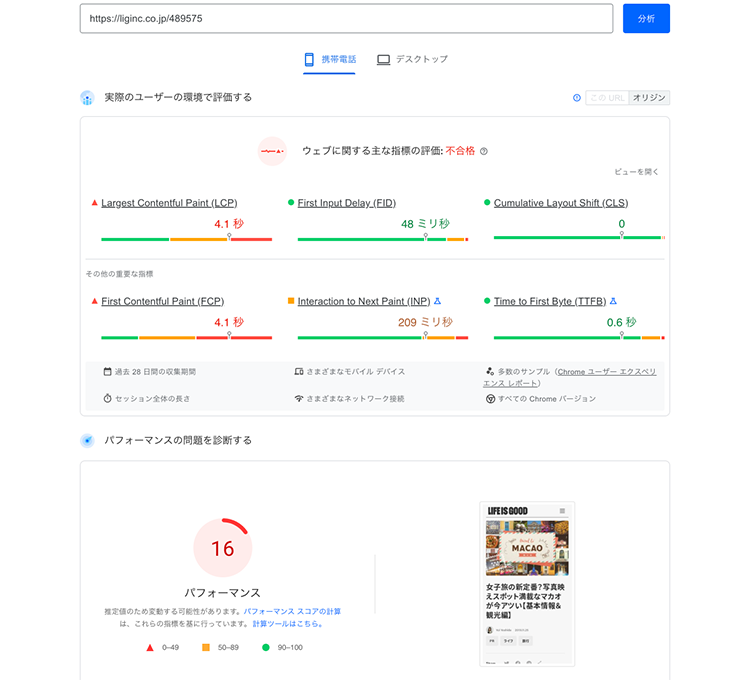This screenshot has height=680, width=750.
Task: Click the orange square beside INP
Action: click(291, 301)
